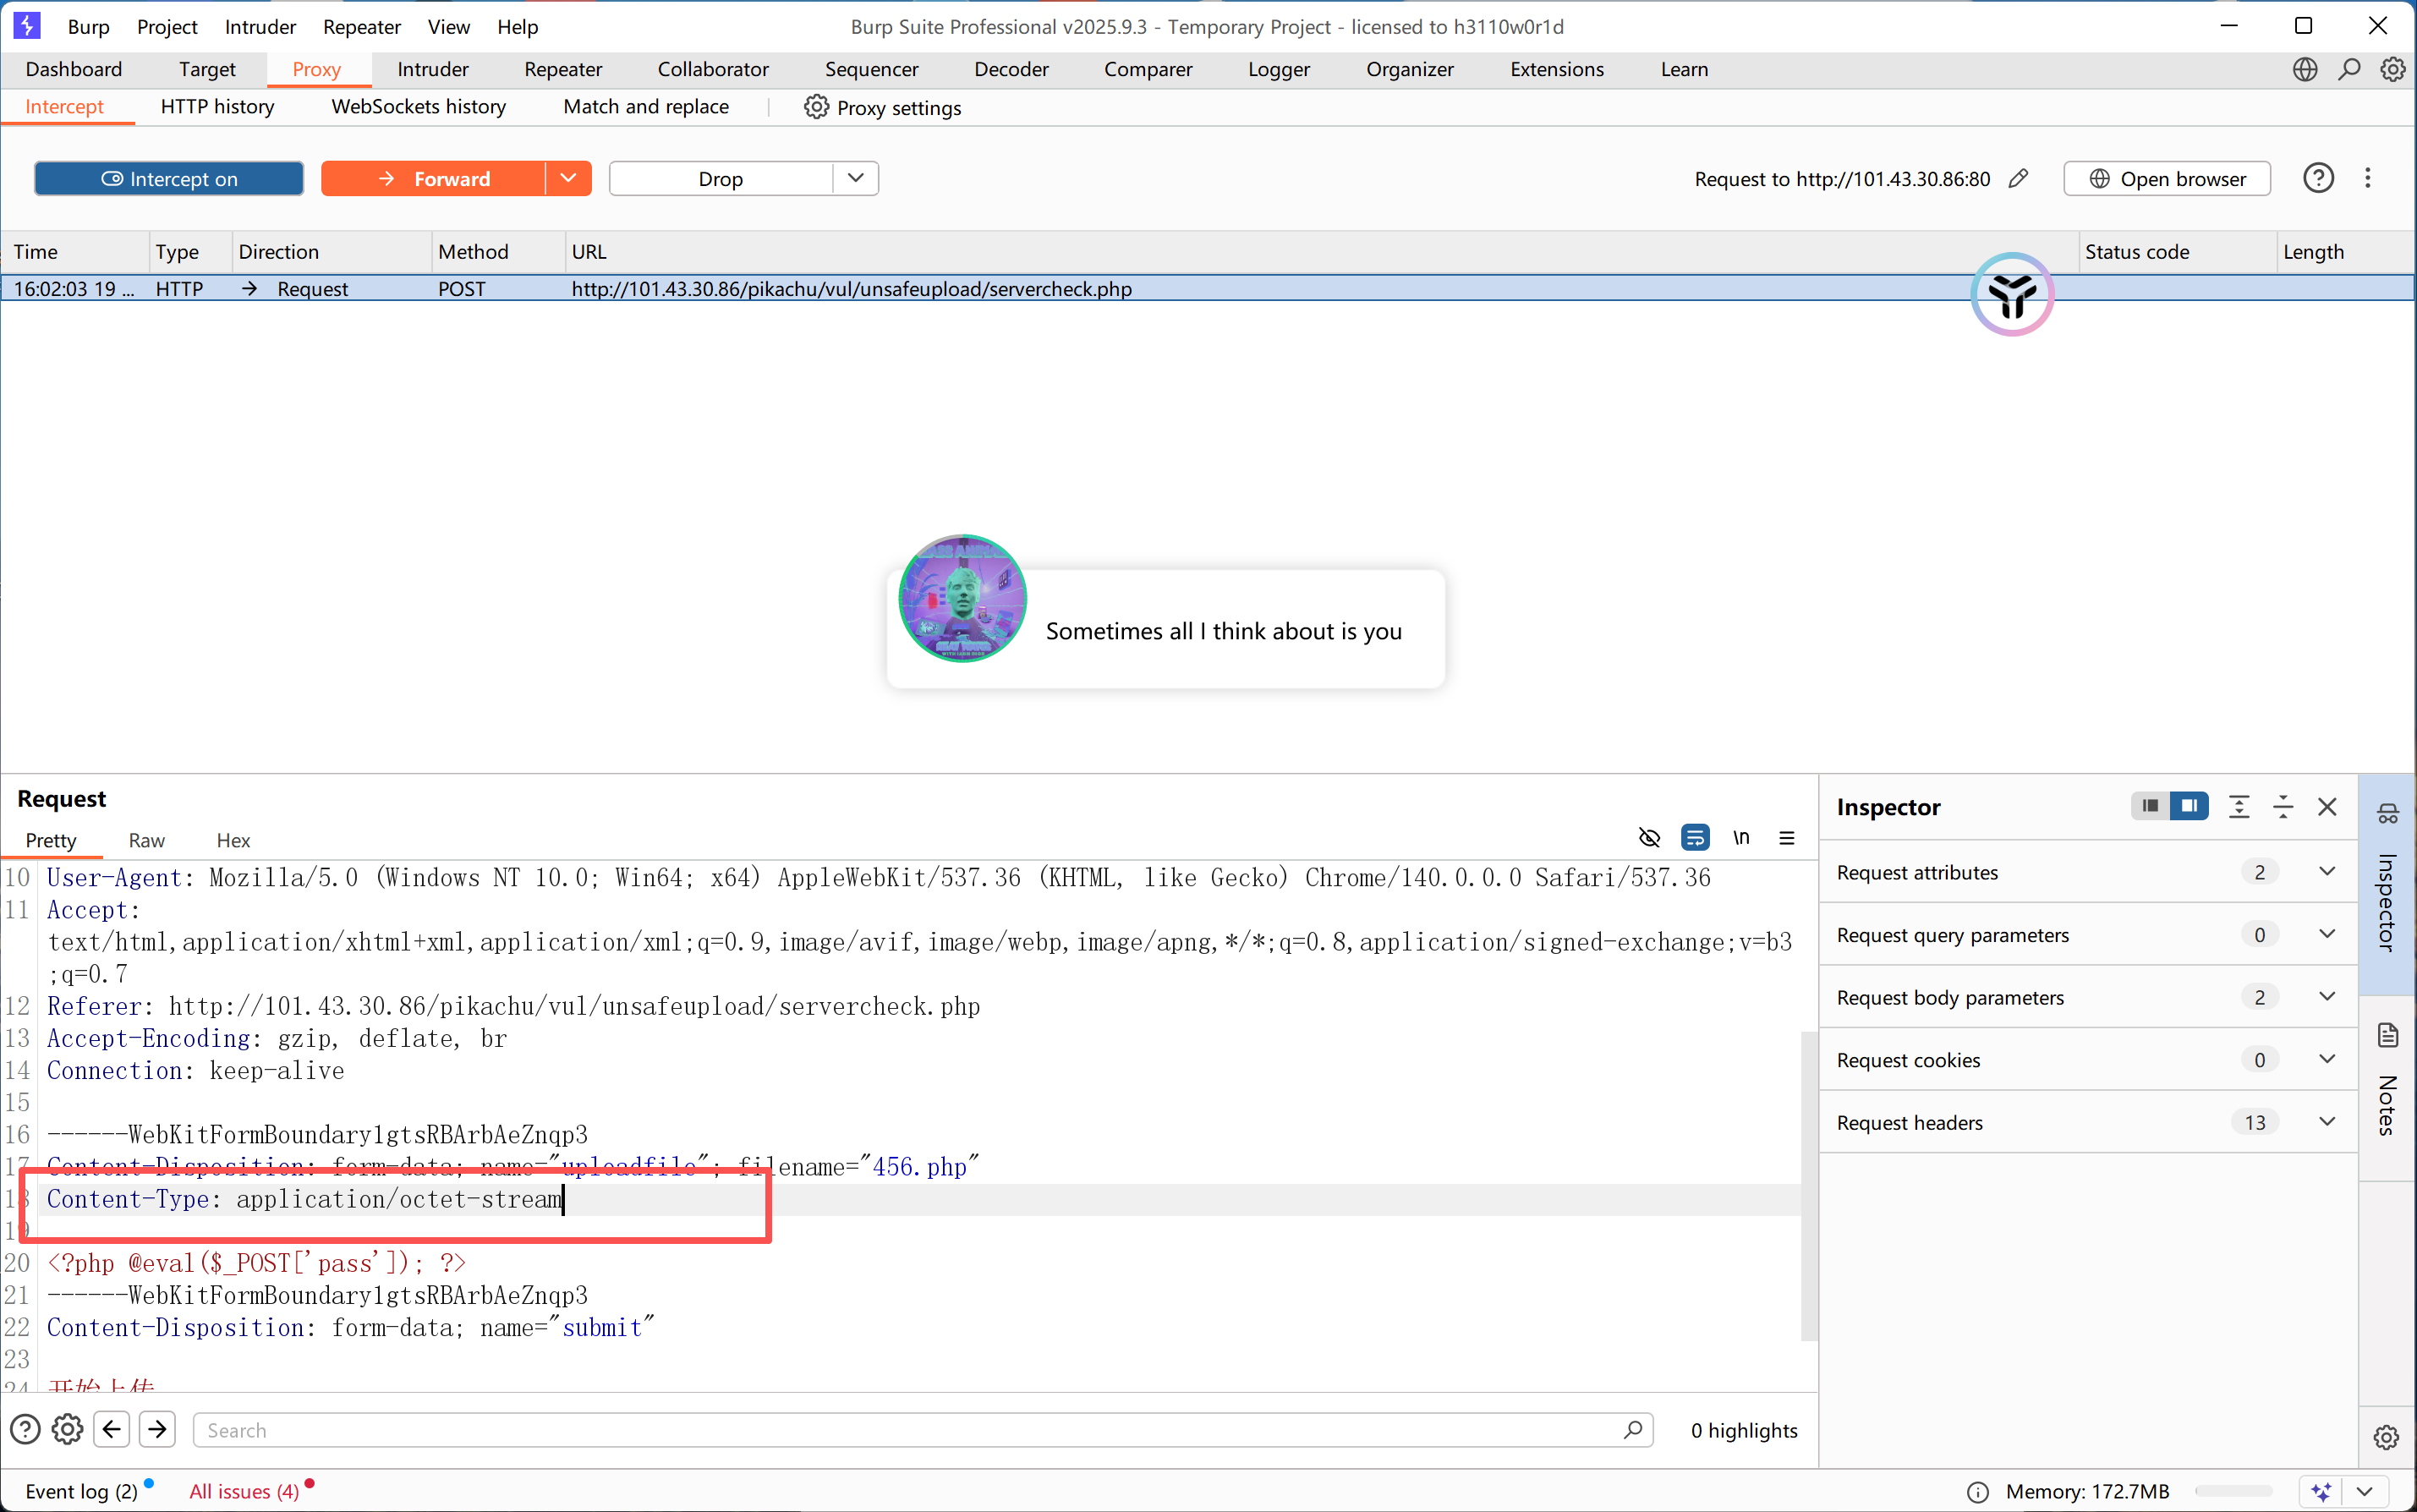Switch request view to Hex
The width and height of the screenshot is (2417, 1512).
click(233, 840)
